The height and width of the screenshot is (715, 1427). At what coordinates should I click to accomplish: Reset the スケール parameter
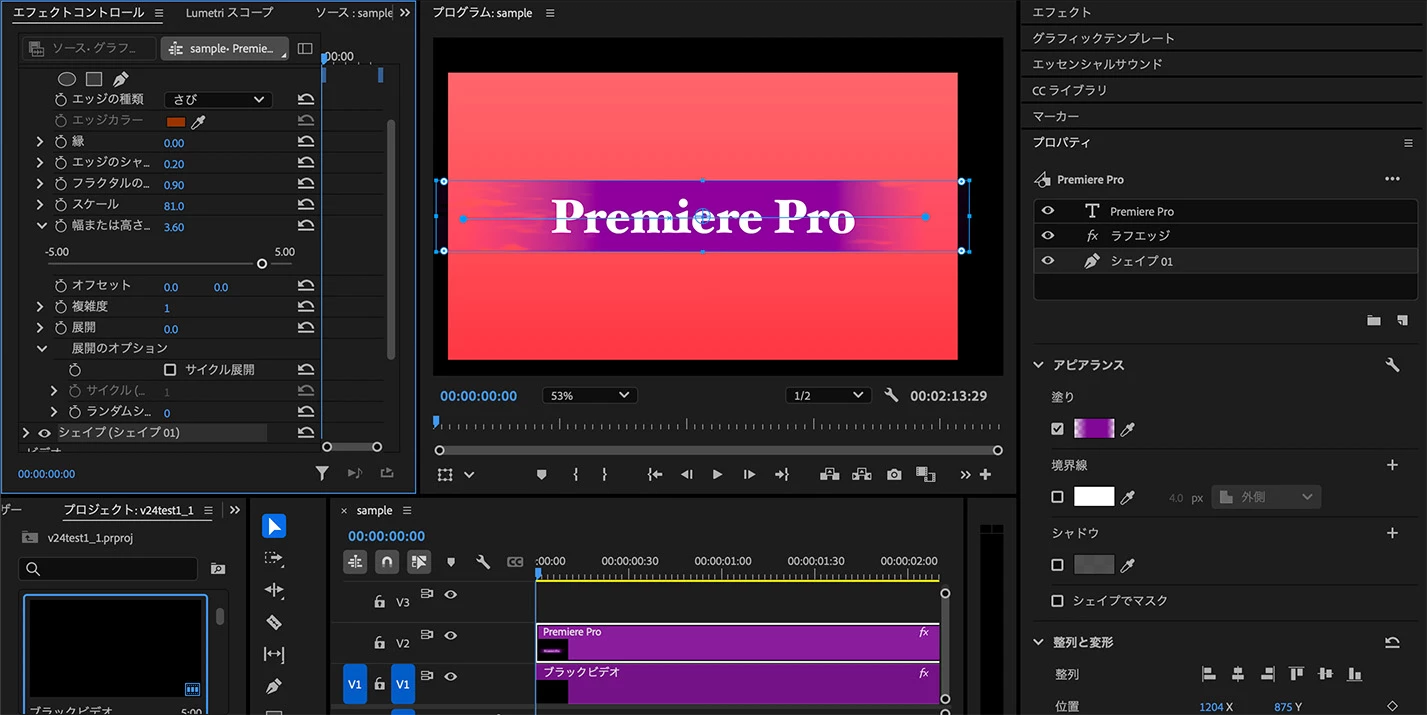(x=306, y=205)
